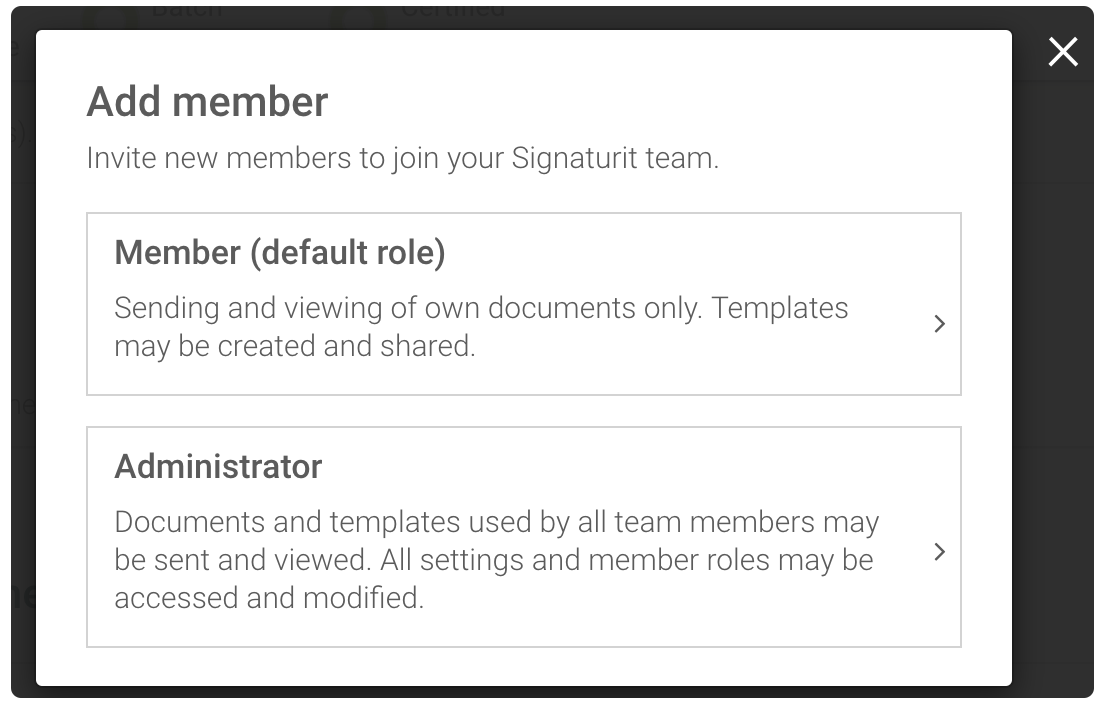Close the Add member dialog
Image resolution: width=1108 pixels, height=710 pixels.
pyautogui.click(x=1063, y=52)
